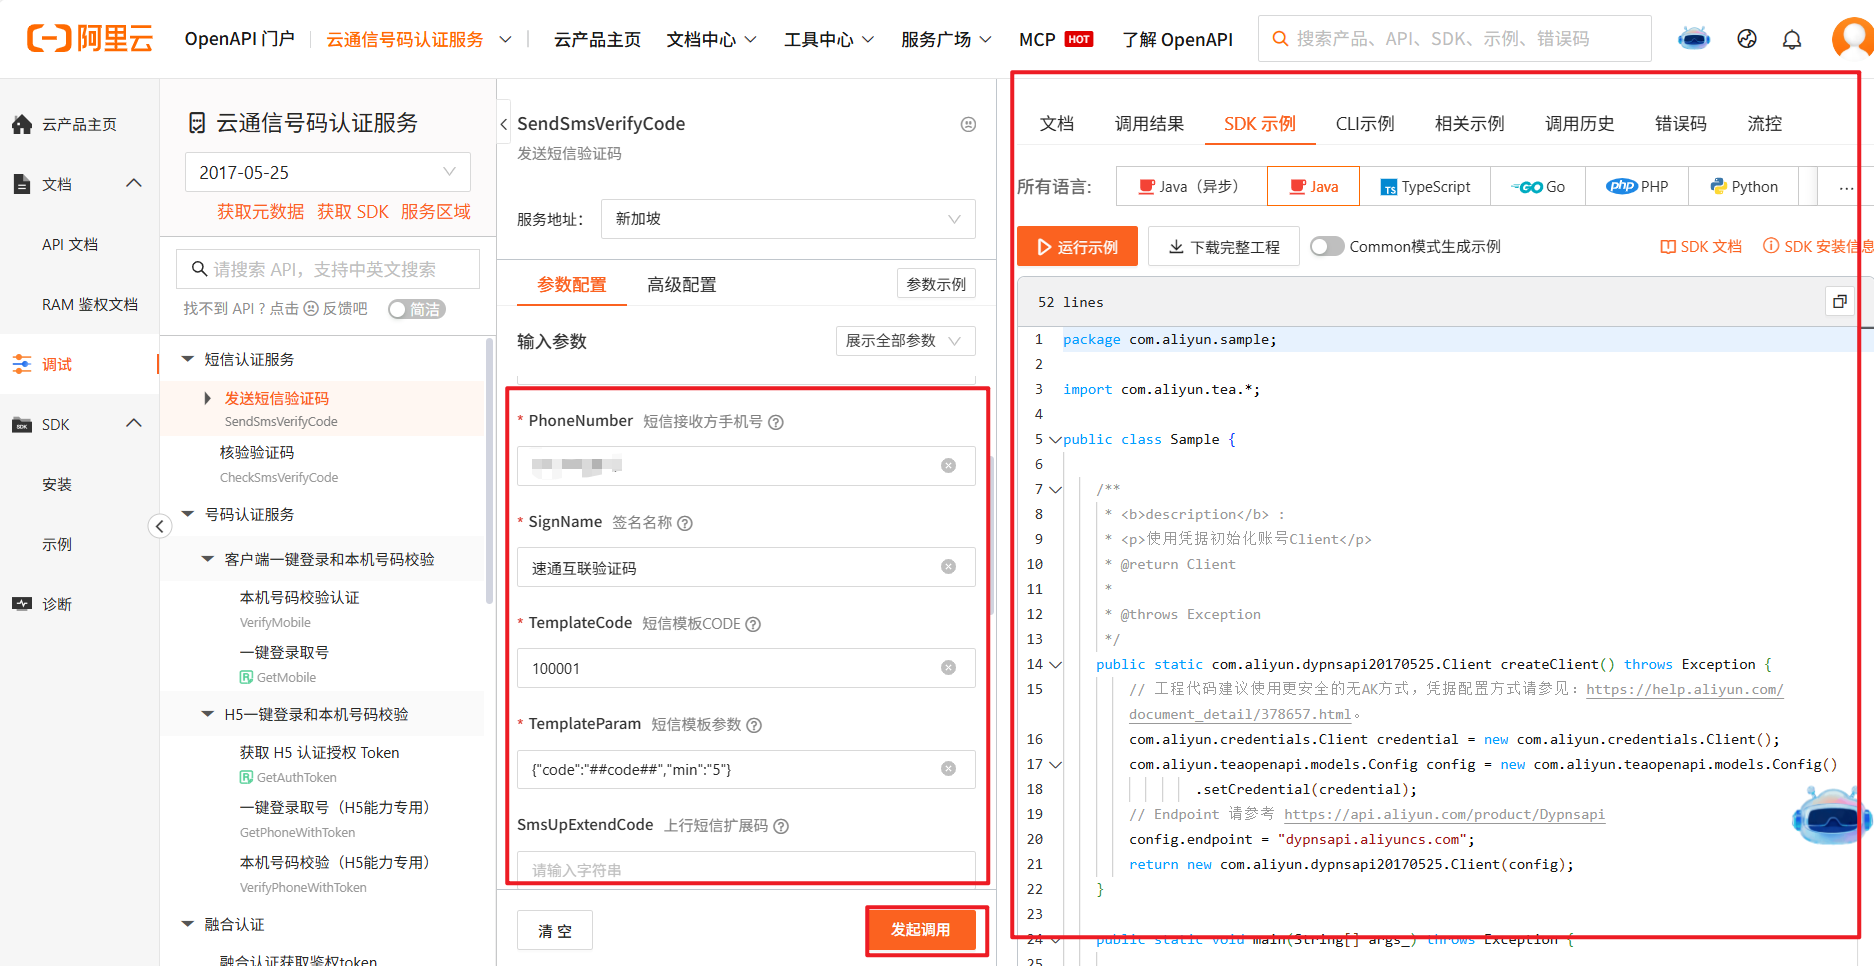Toggle Common模式生成示例 switch

point(1327,246)
